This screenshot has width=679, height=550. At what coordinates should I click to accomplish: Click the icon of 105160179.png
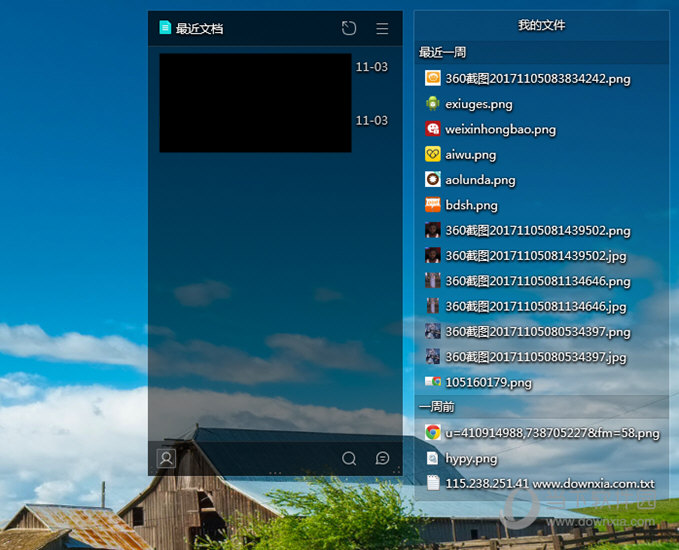[x=433, y=382]
